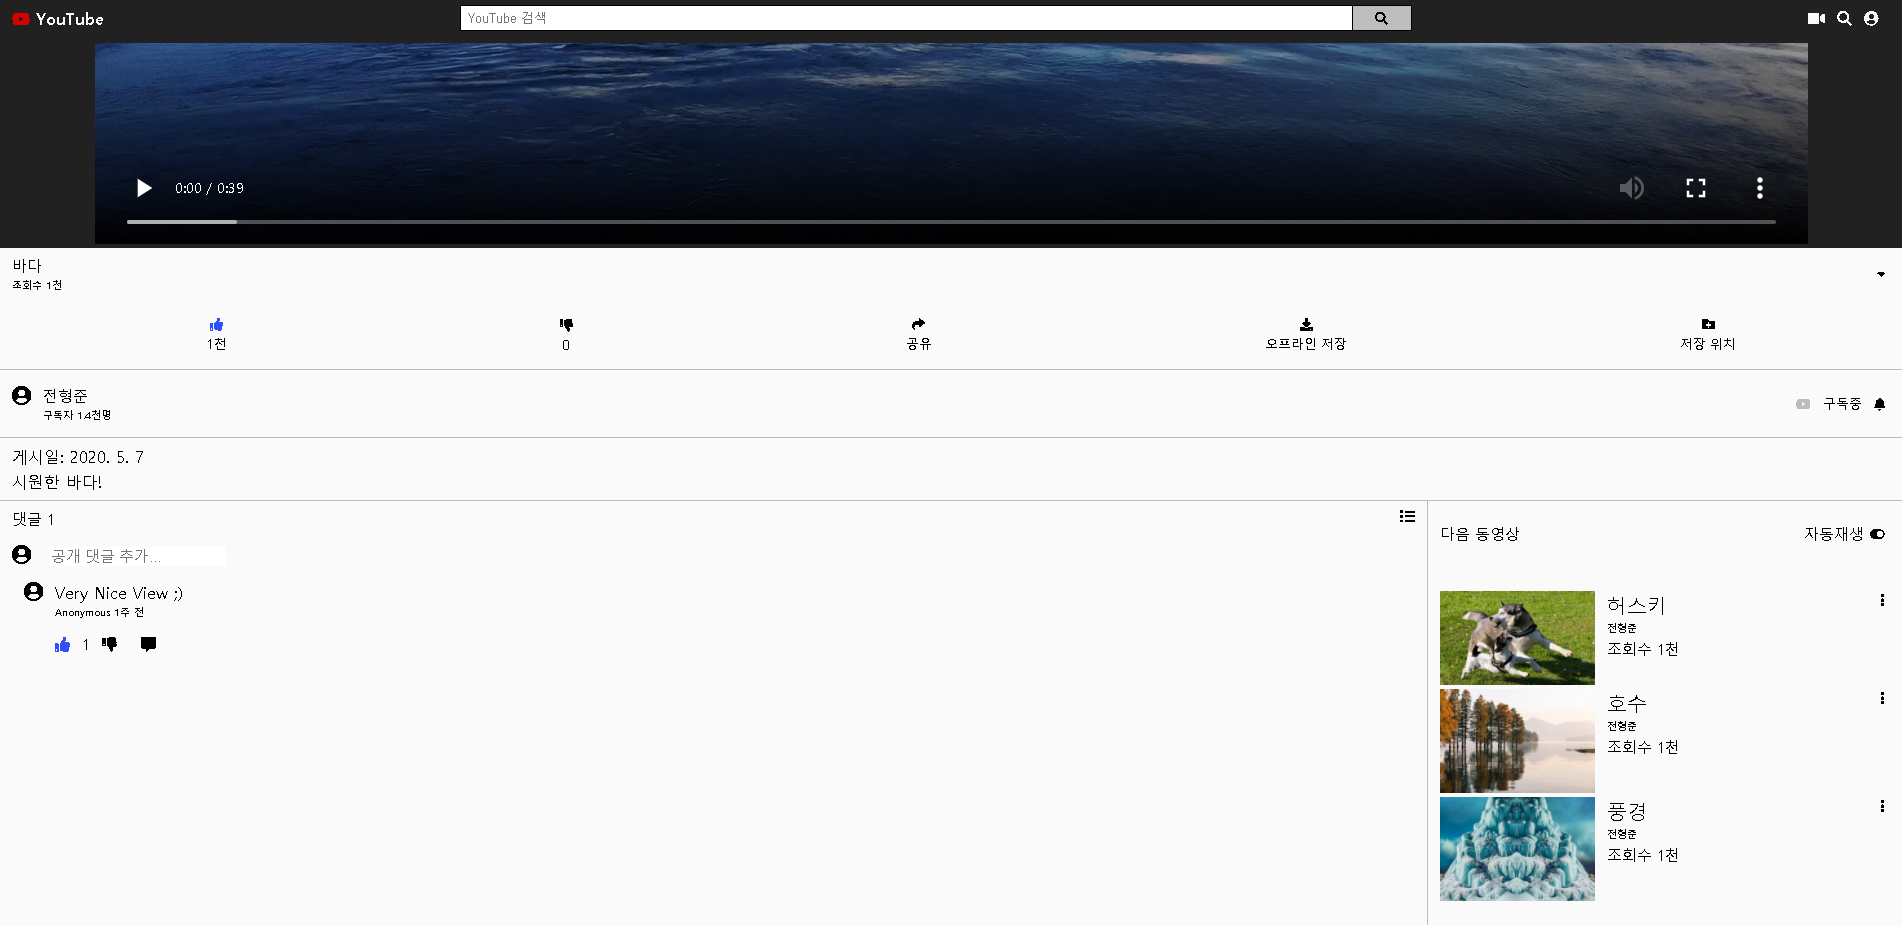Toggle the 자동재생 autoplay switch

click(1878, 534)
